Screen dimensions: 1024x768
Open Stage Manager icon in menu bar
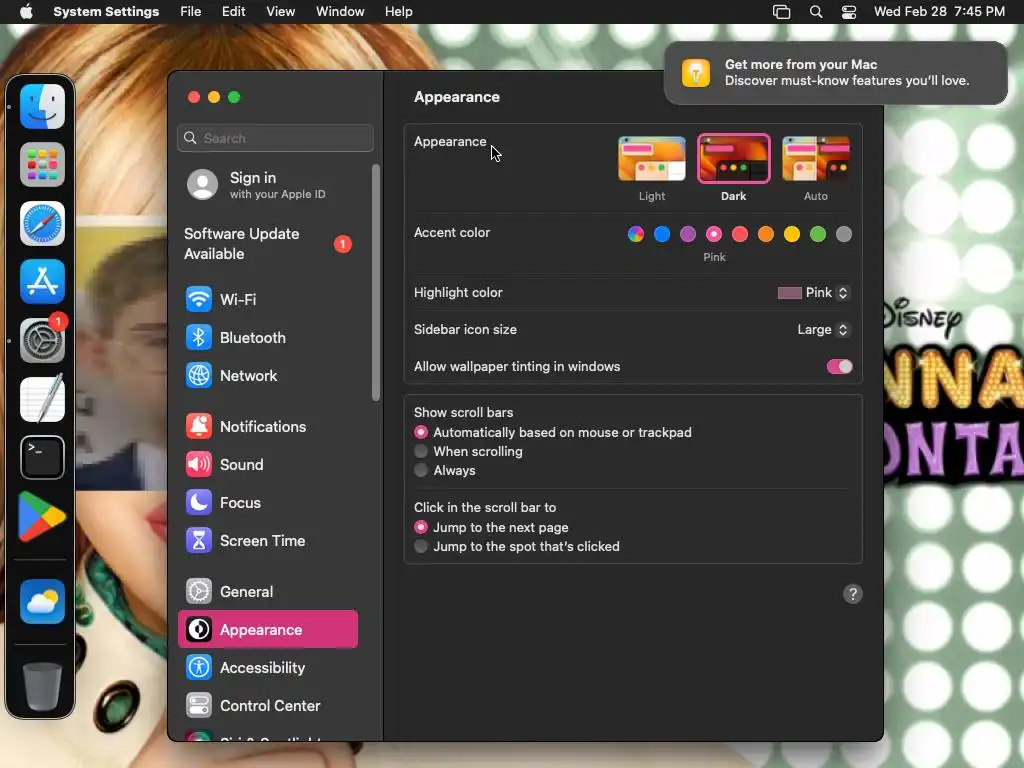pos(782,12)
